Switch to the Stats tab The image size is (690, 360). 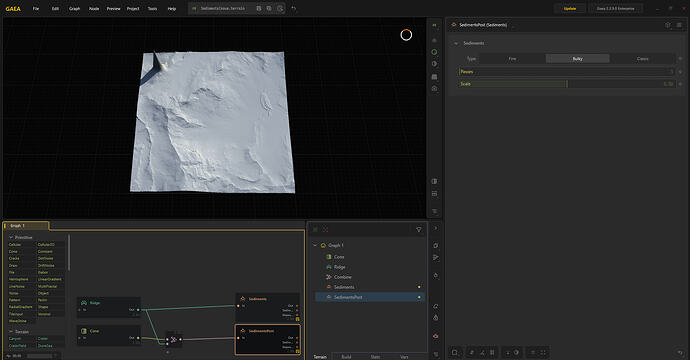coord(375,356)
